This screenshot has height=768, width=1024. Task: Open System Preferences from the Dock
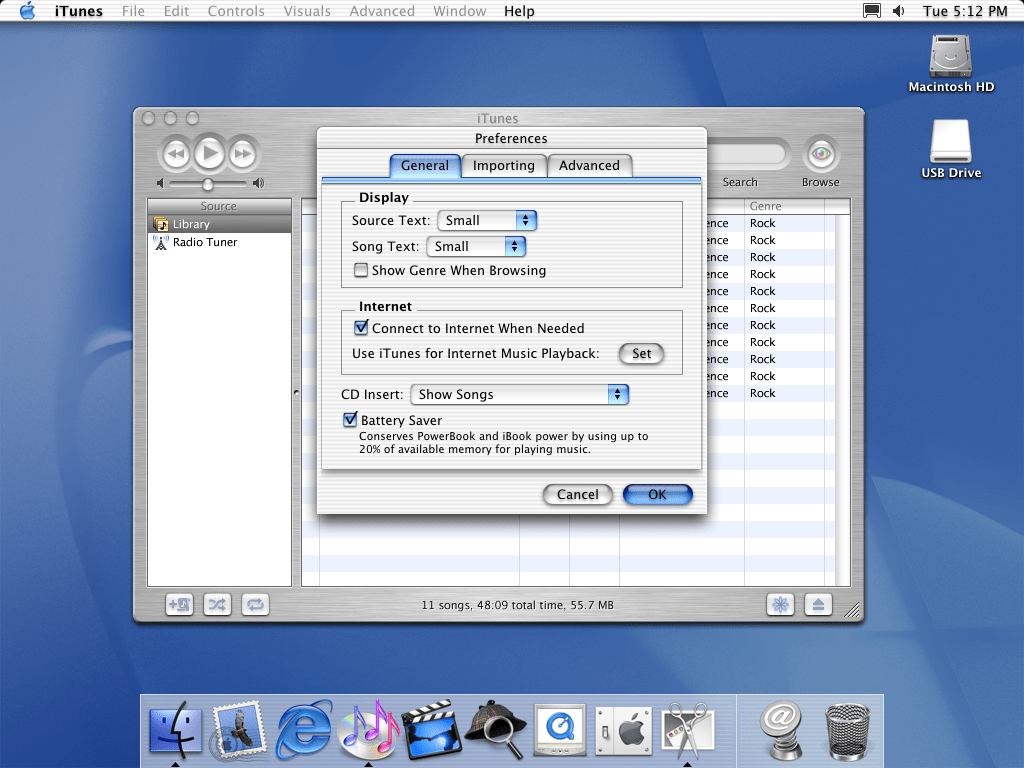point(624,731)
